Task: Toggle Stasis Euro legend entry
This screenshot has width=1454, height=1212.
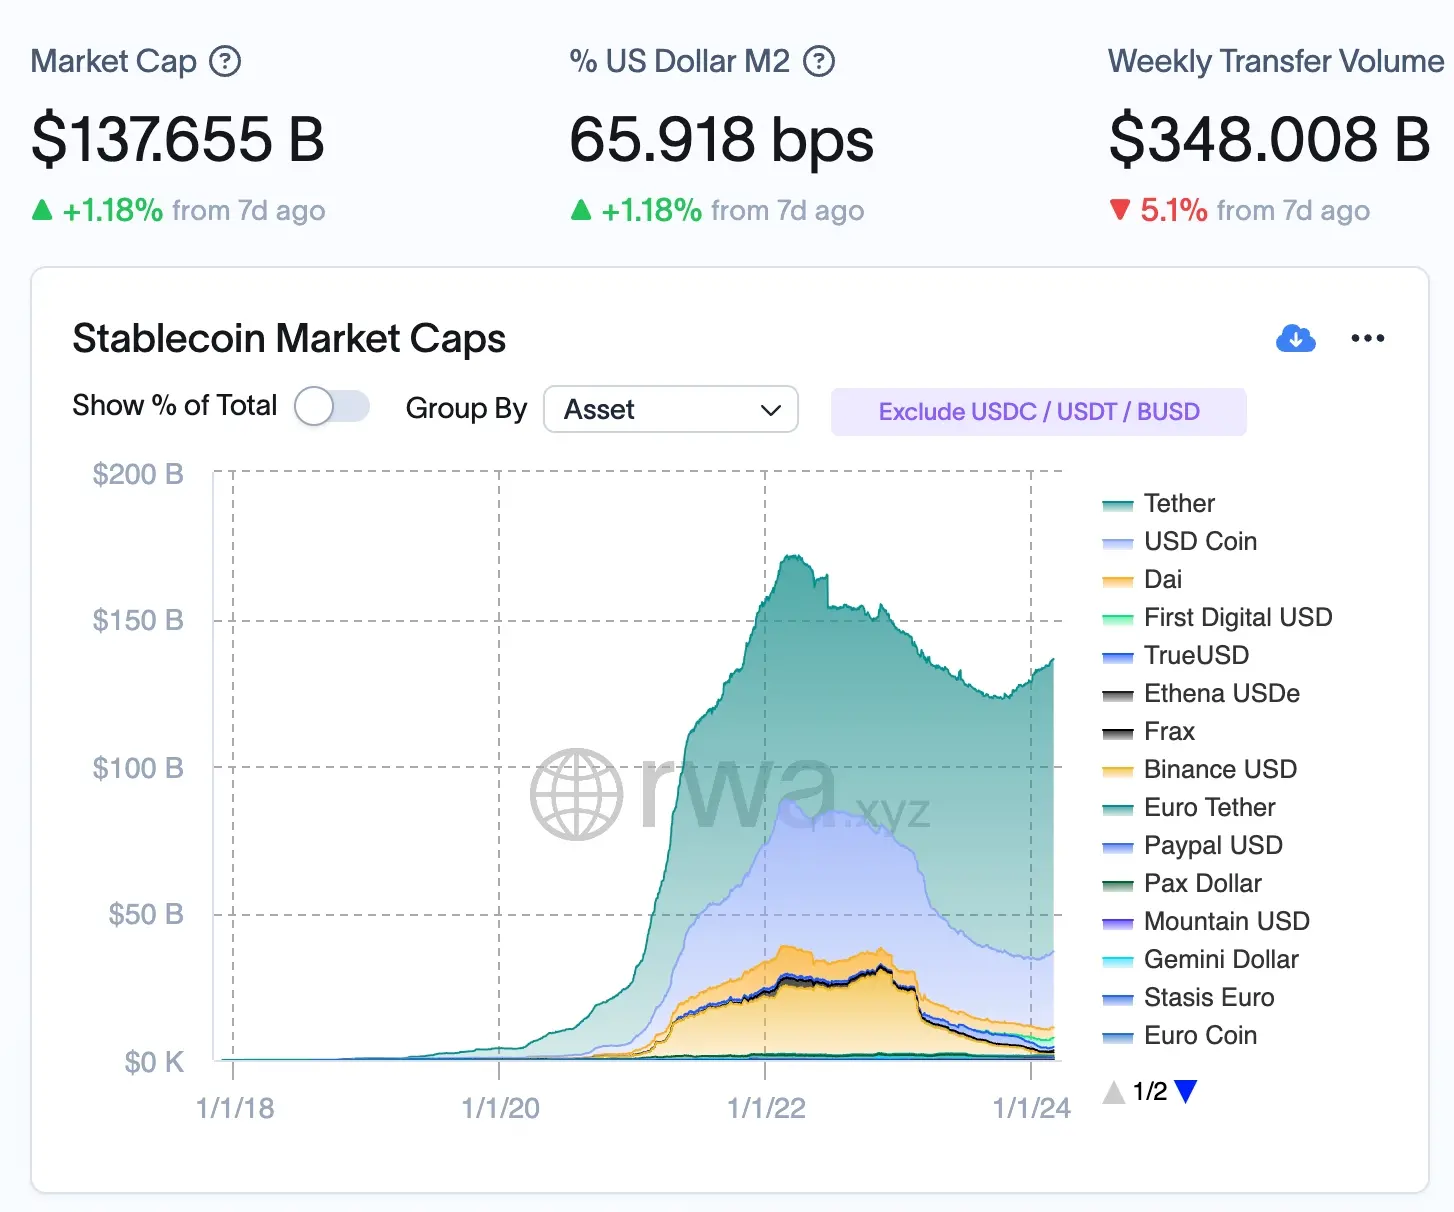Action: [x=1188, y=997]
